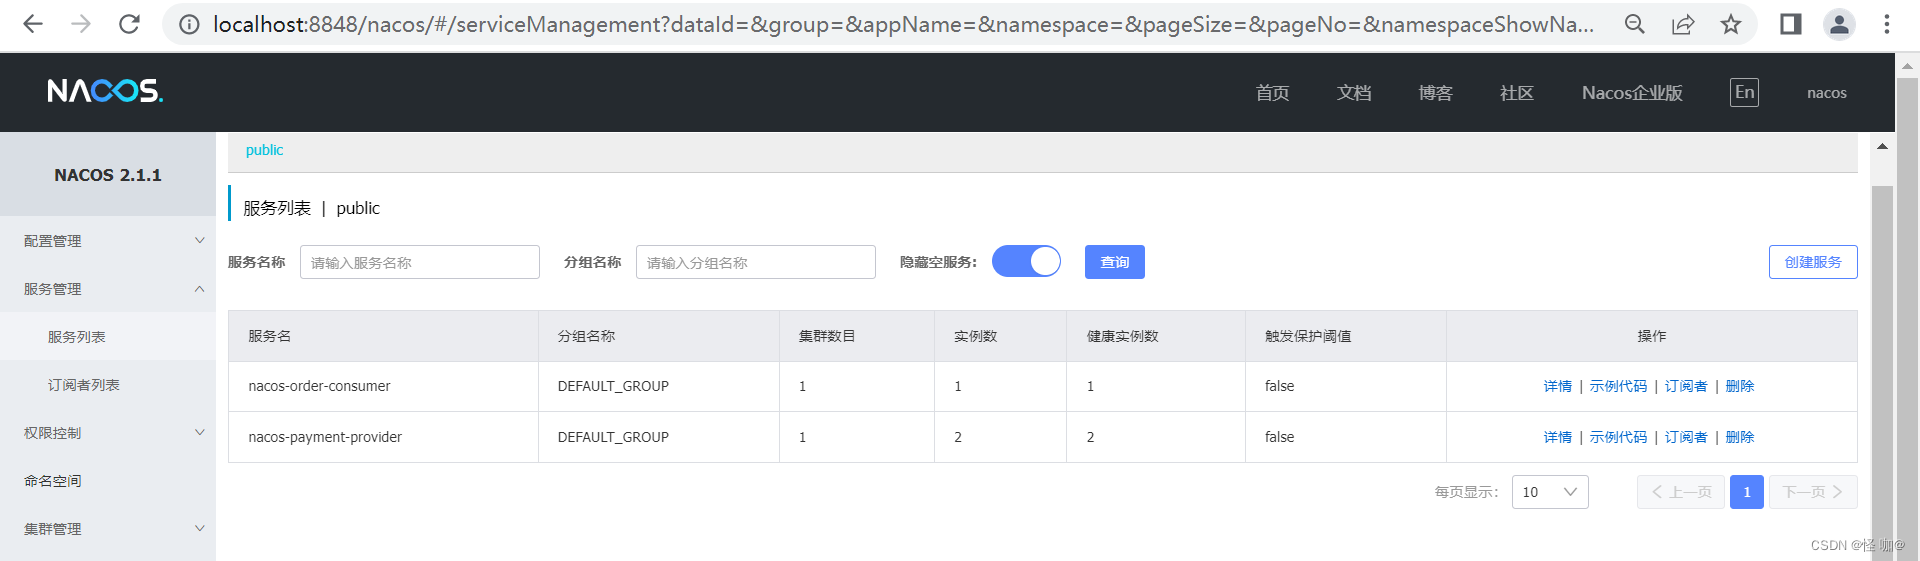Switch language with En button
This screenshot has width=1920, height=561.
[x=1744, y=92]
